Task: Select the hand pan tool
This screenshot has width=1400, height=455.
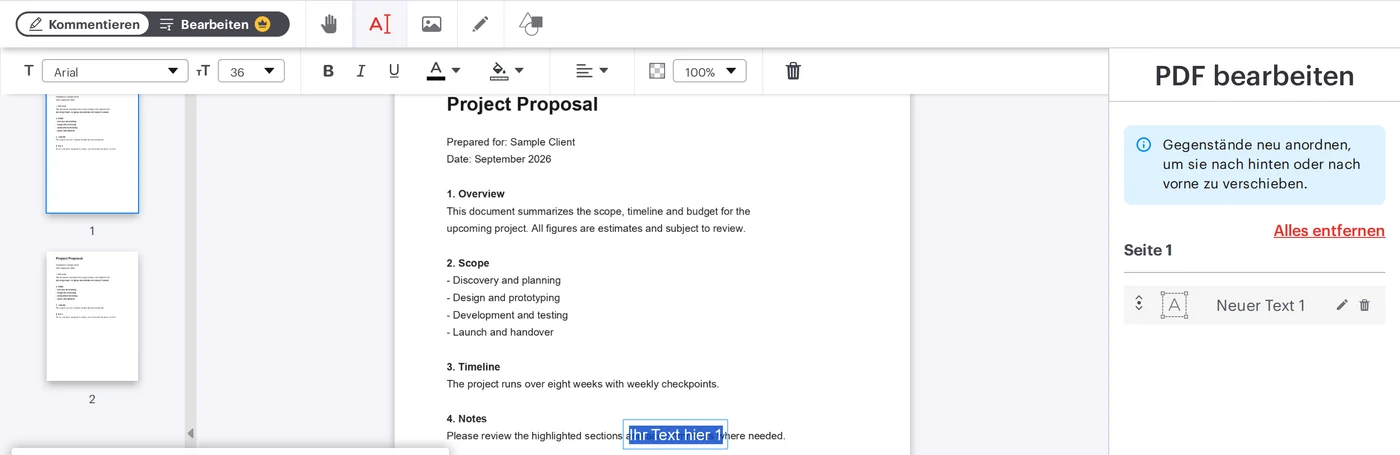Action: pos(329,24)
